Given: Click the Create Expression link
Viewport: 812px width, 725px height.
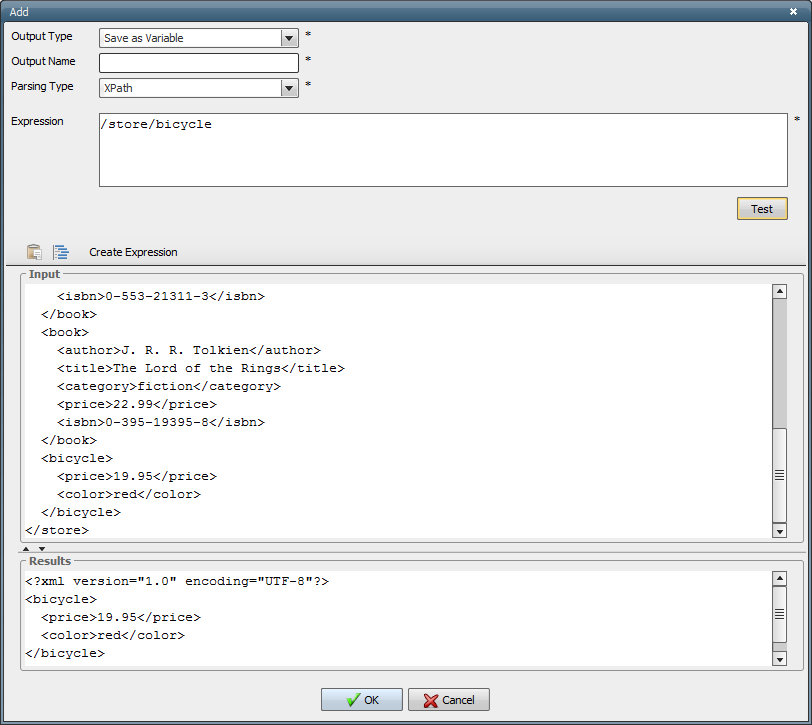Looking at the screenshot, I should click(x=133, y=252).
